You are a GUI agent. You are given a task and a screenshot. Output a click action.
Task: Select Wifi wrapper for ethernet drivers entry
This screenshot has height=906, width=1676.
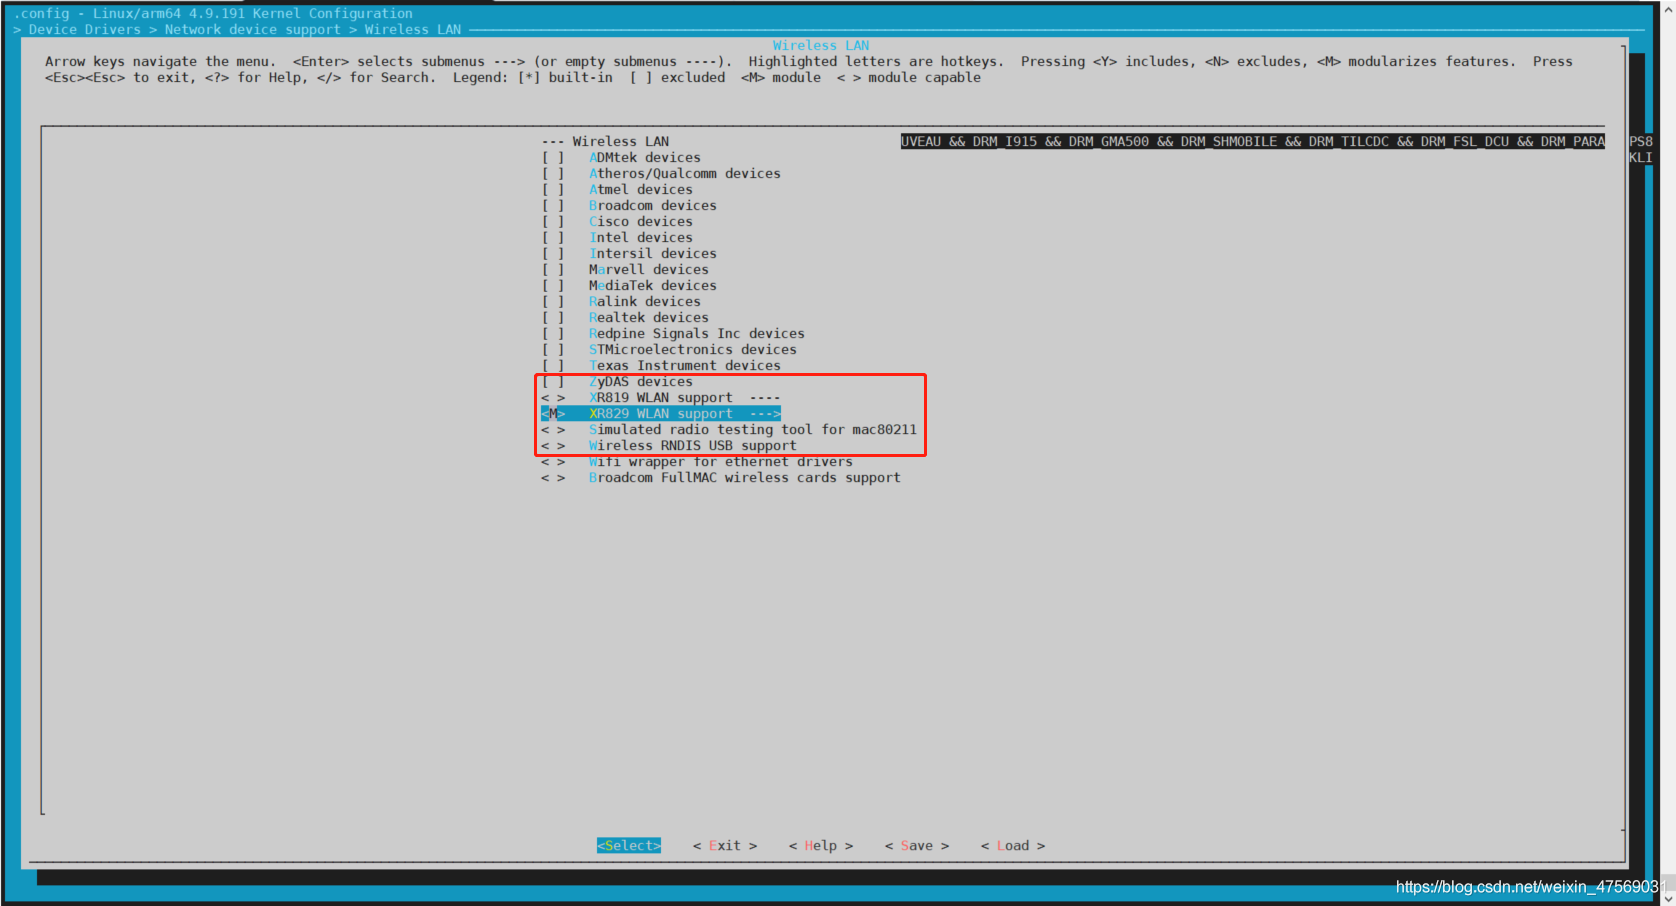(x=721, y=462)
